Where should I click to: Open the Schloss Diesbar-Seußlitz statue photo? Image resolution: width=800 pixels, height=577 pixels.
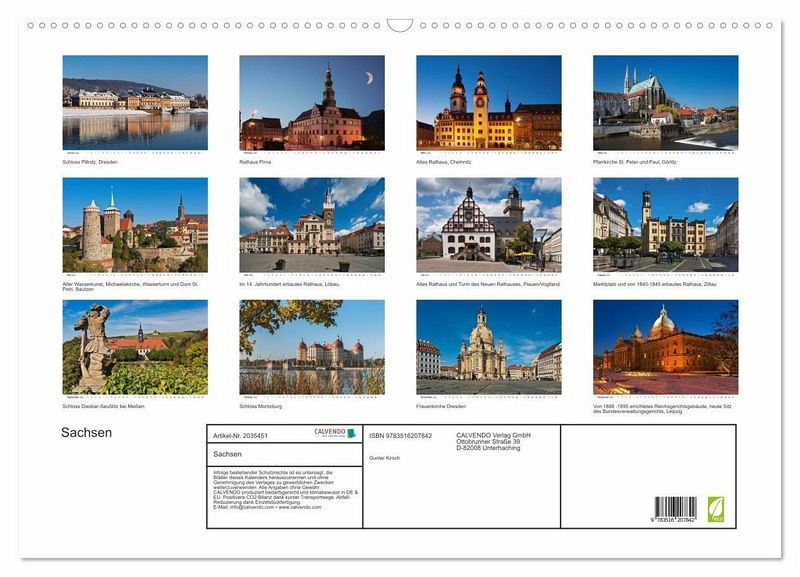click(135, 347)
